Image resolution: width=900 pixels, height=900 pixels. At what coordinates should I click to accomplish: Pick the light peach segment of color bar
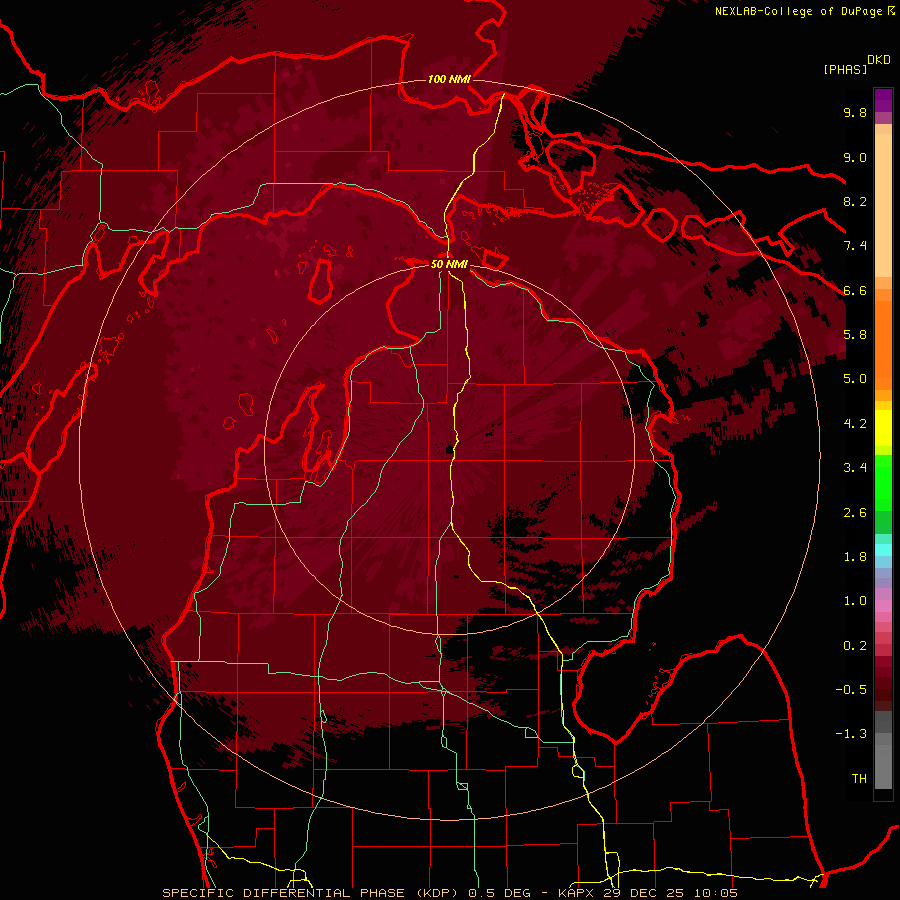[x=883, y=207]
